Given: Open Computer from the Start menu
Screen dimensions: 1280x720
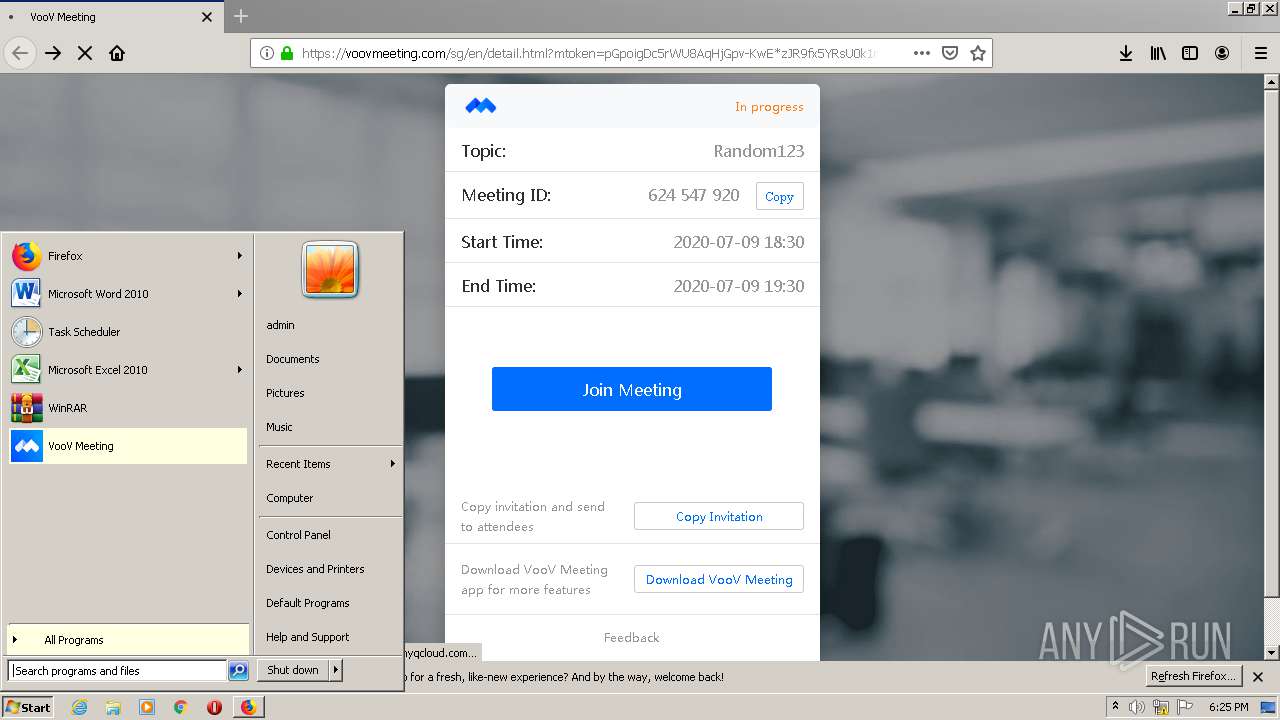Looking at the screenshot, I should pyautogui.click(x=330, y=498).
